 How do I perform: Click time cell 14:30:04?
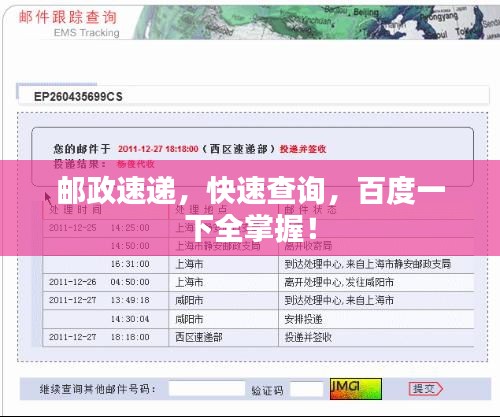point(130,319)
